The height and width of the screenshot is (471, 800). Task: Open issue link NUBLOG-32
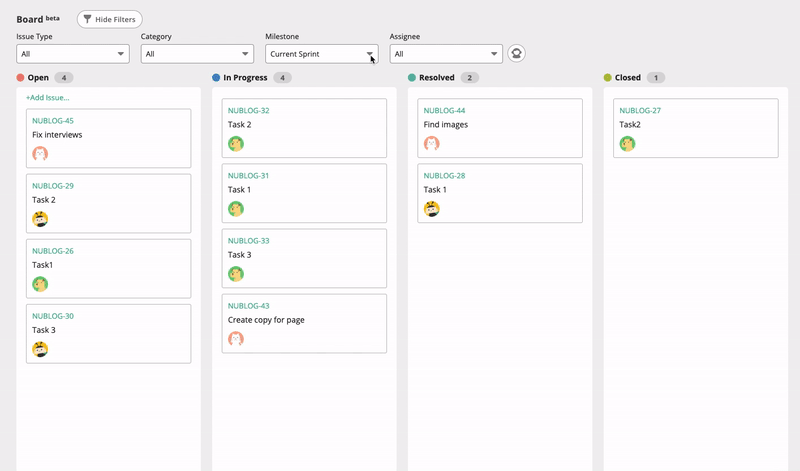pyautogui.click(x=248, y=110)
